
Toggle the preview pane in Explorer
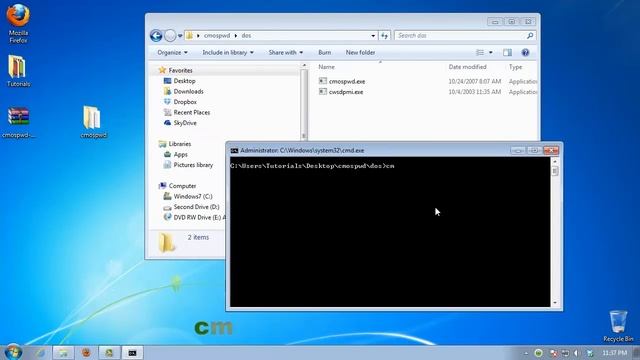point(507,53)
